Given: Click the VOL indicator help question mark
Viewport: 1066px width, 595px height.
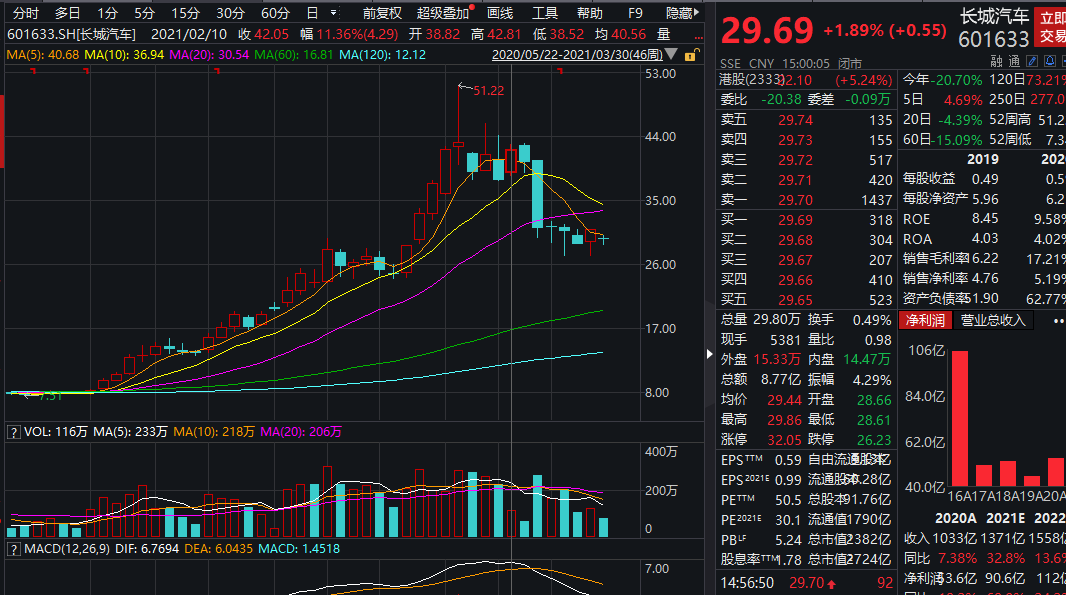Looking at the screenshot, I should pyautogui.click(x=13, y=432).
